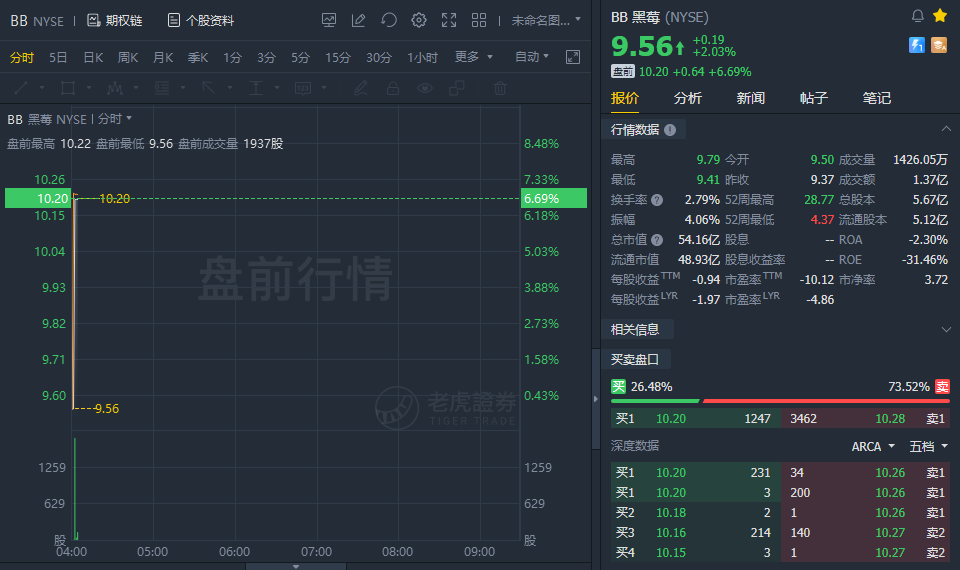
Task: Click the 买1 10.20 top bid row
Action: [696, 419]
